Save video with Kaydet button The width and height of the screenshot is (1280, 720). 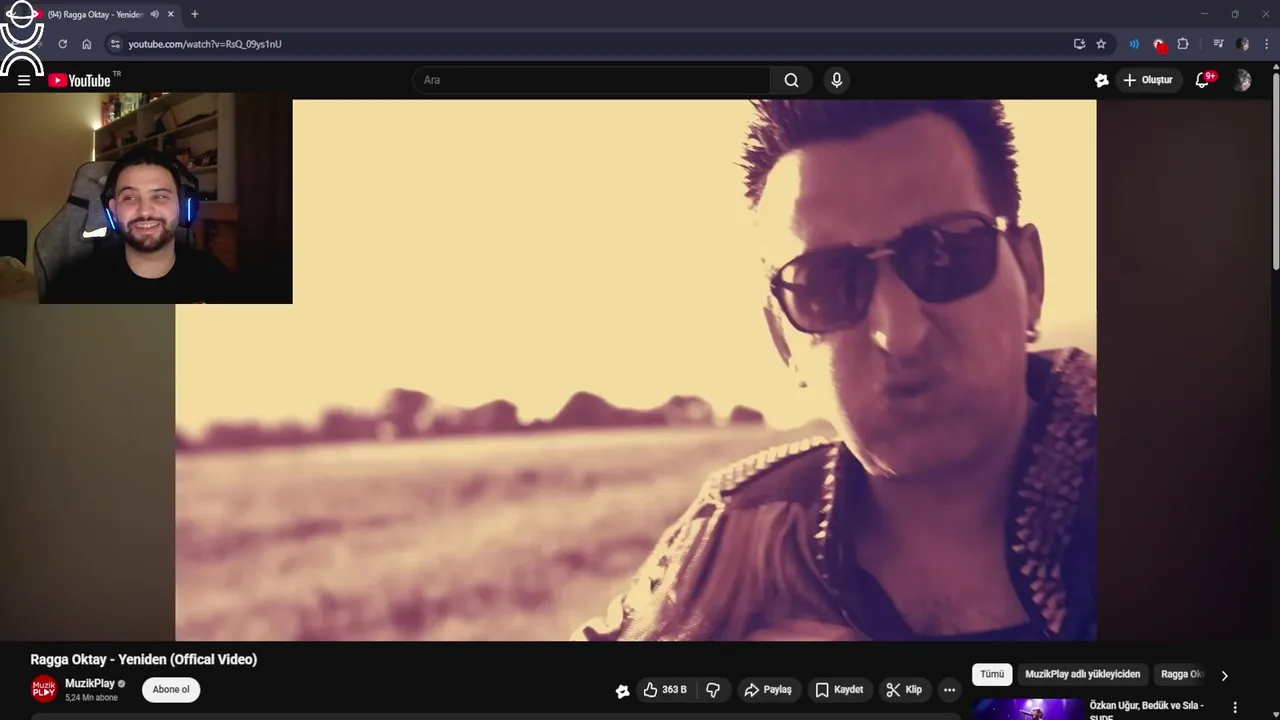[839, 690]
